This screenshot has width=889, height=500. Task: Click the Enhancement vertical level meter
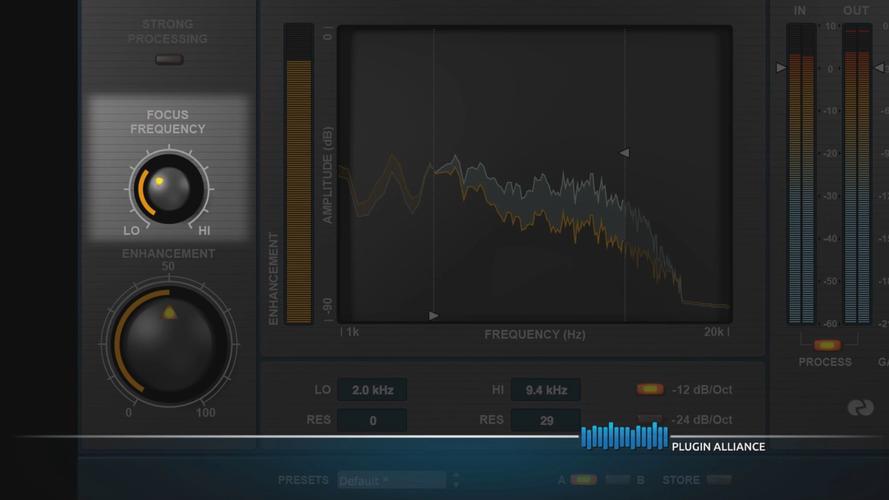tap(298, 173)
